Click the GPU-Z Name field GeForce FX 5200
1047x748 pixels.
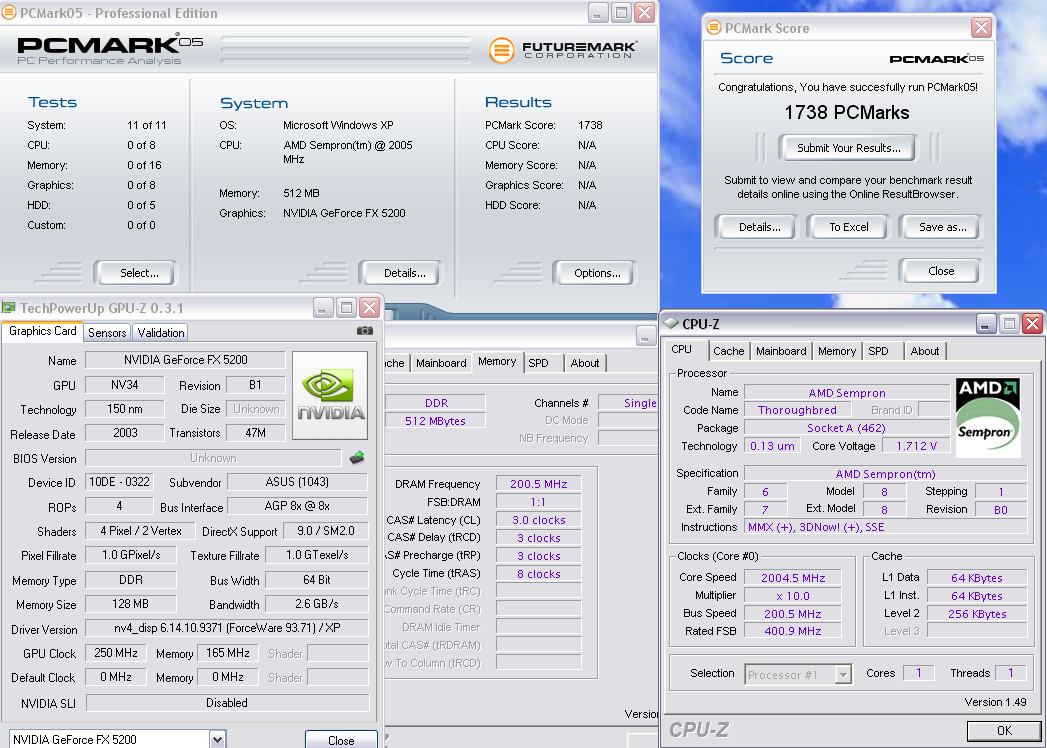(x=186, y=360)
